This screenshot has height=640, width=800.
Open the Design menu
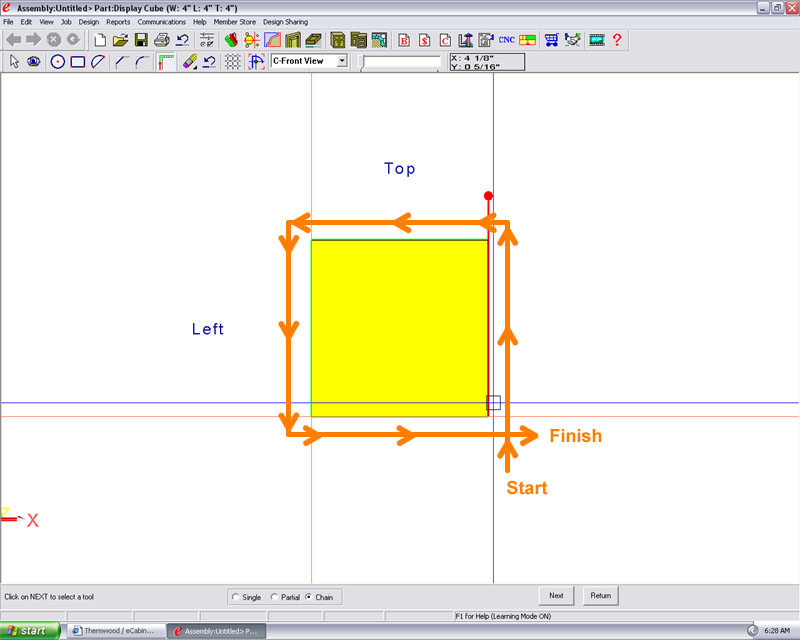pyautogui.click(x=88, y=22)
